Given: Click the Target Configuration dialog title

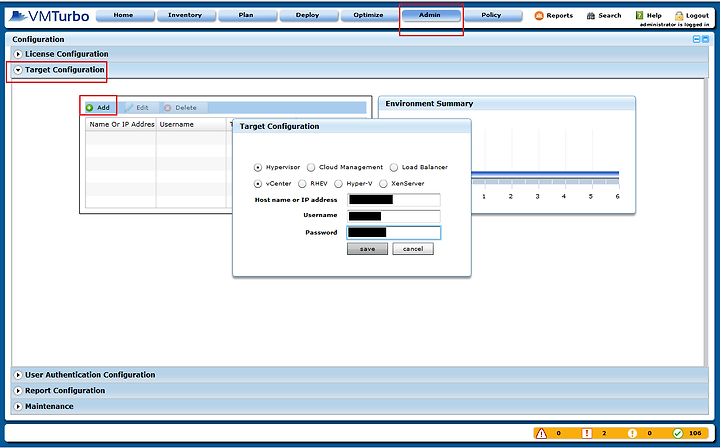Looking at the screenshot, I should click(x=279, y=126).
